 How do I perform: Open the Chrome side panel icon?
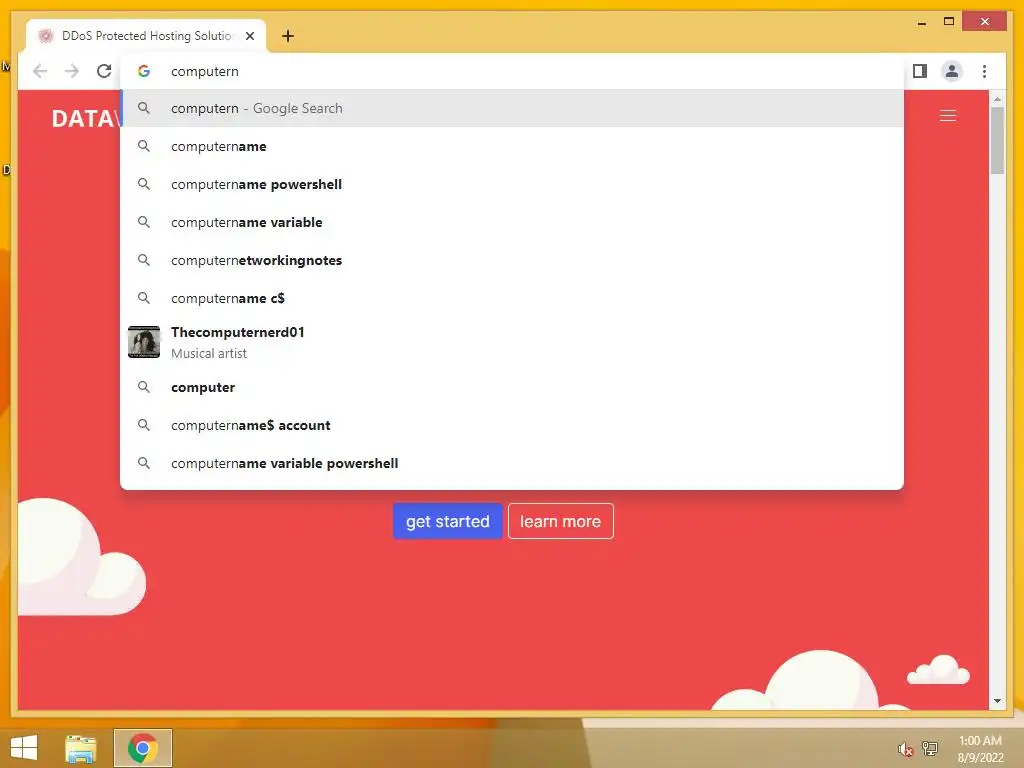920,71
